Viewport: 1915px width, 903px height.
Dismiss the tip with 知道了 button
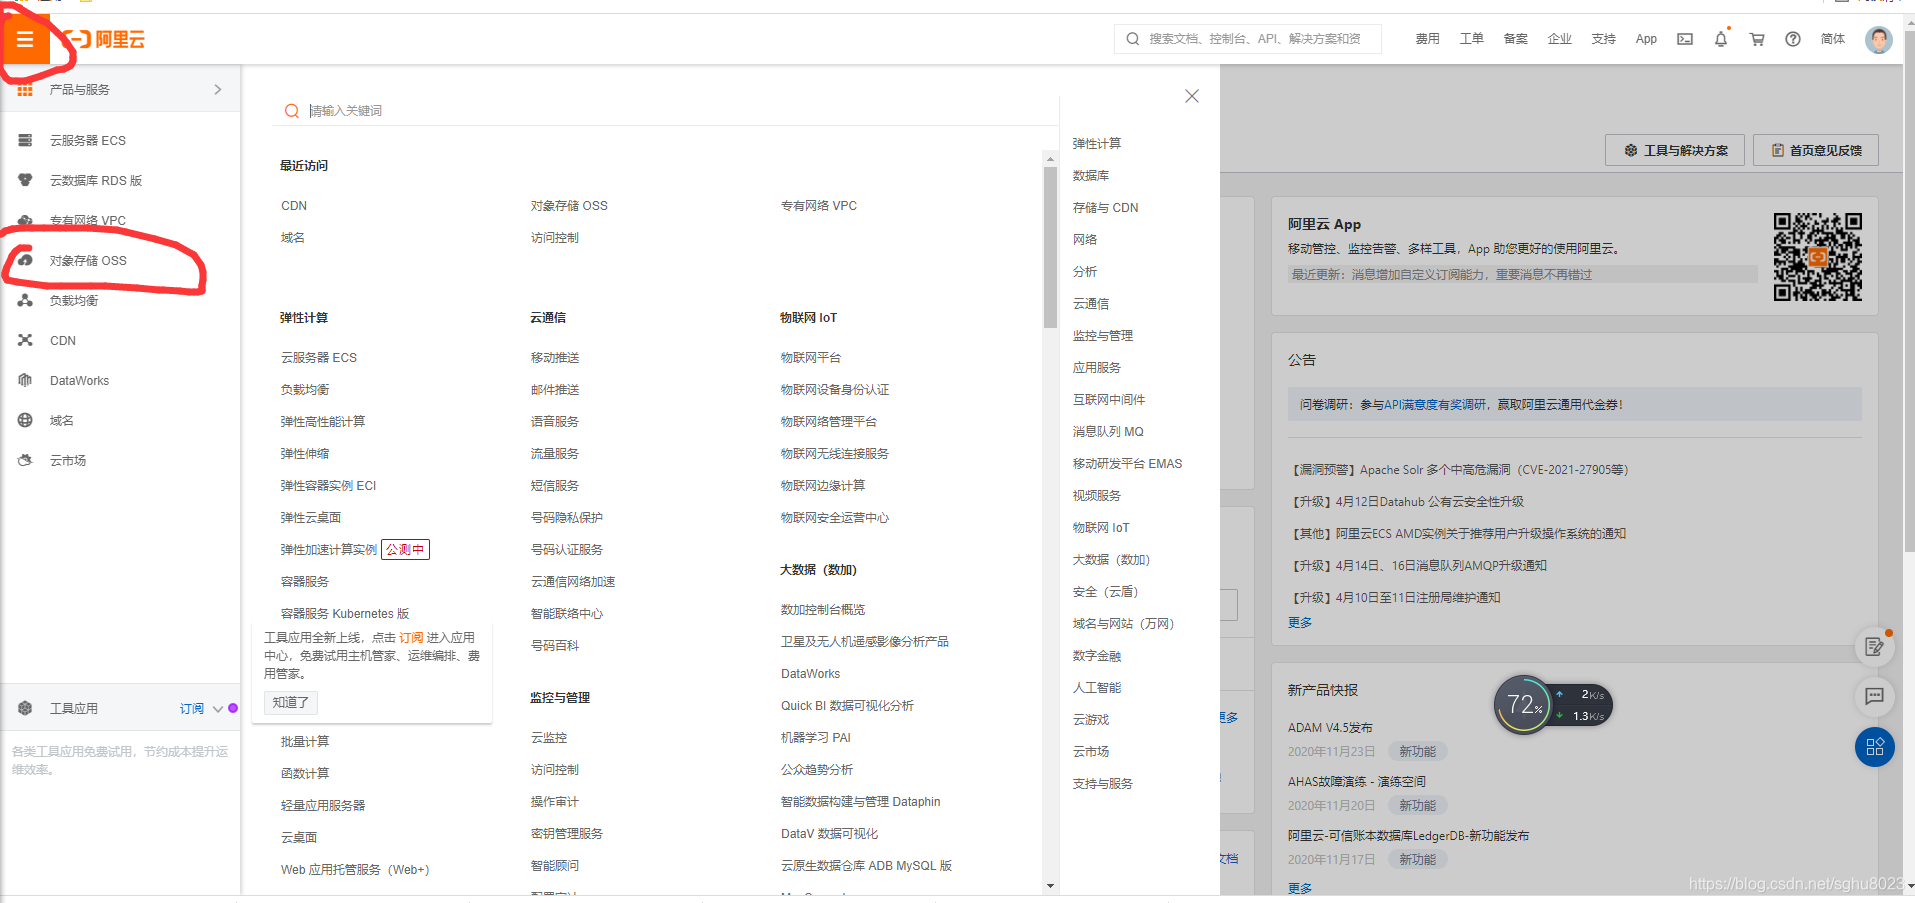point(291,703)
